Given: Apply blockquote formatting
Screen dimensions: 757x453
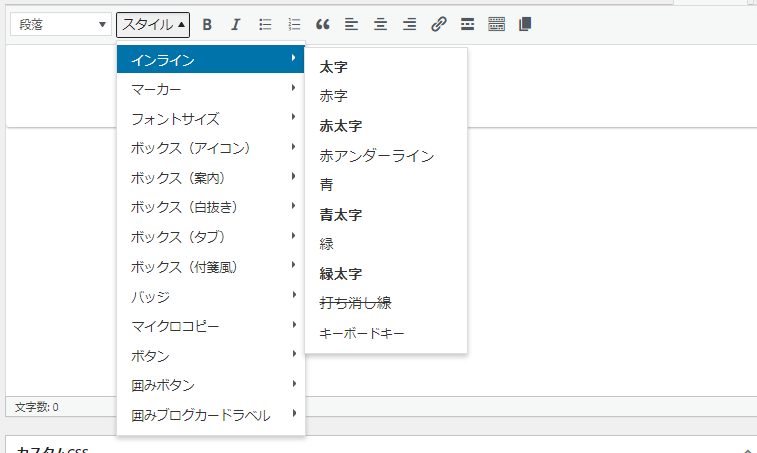Looking at the screenshot, I should click(322, 24).
